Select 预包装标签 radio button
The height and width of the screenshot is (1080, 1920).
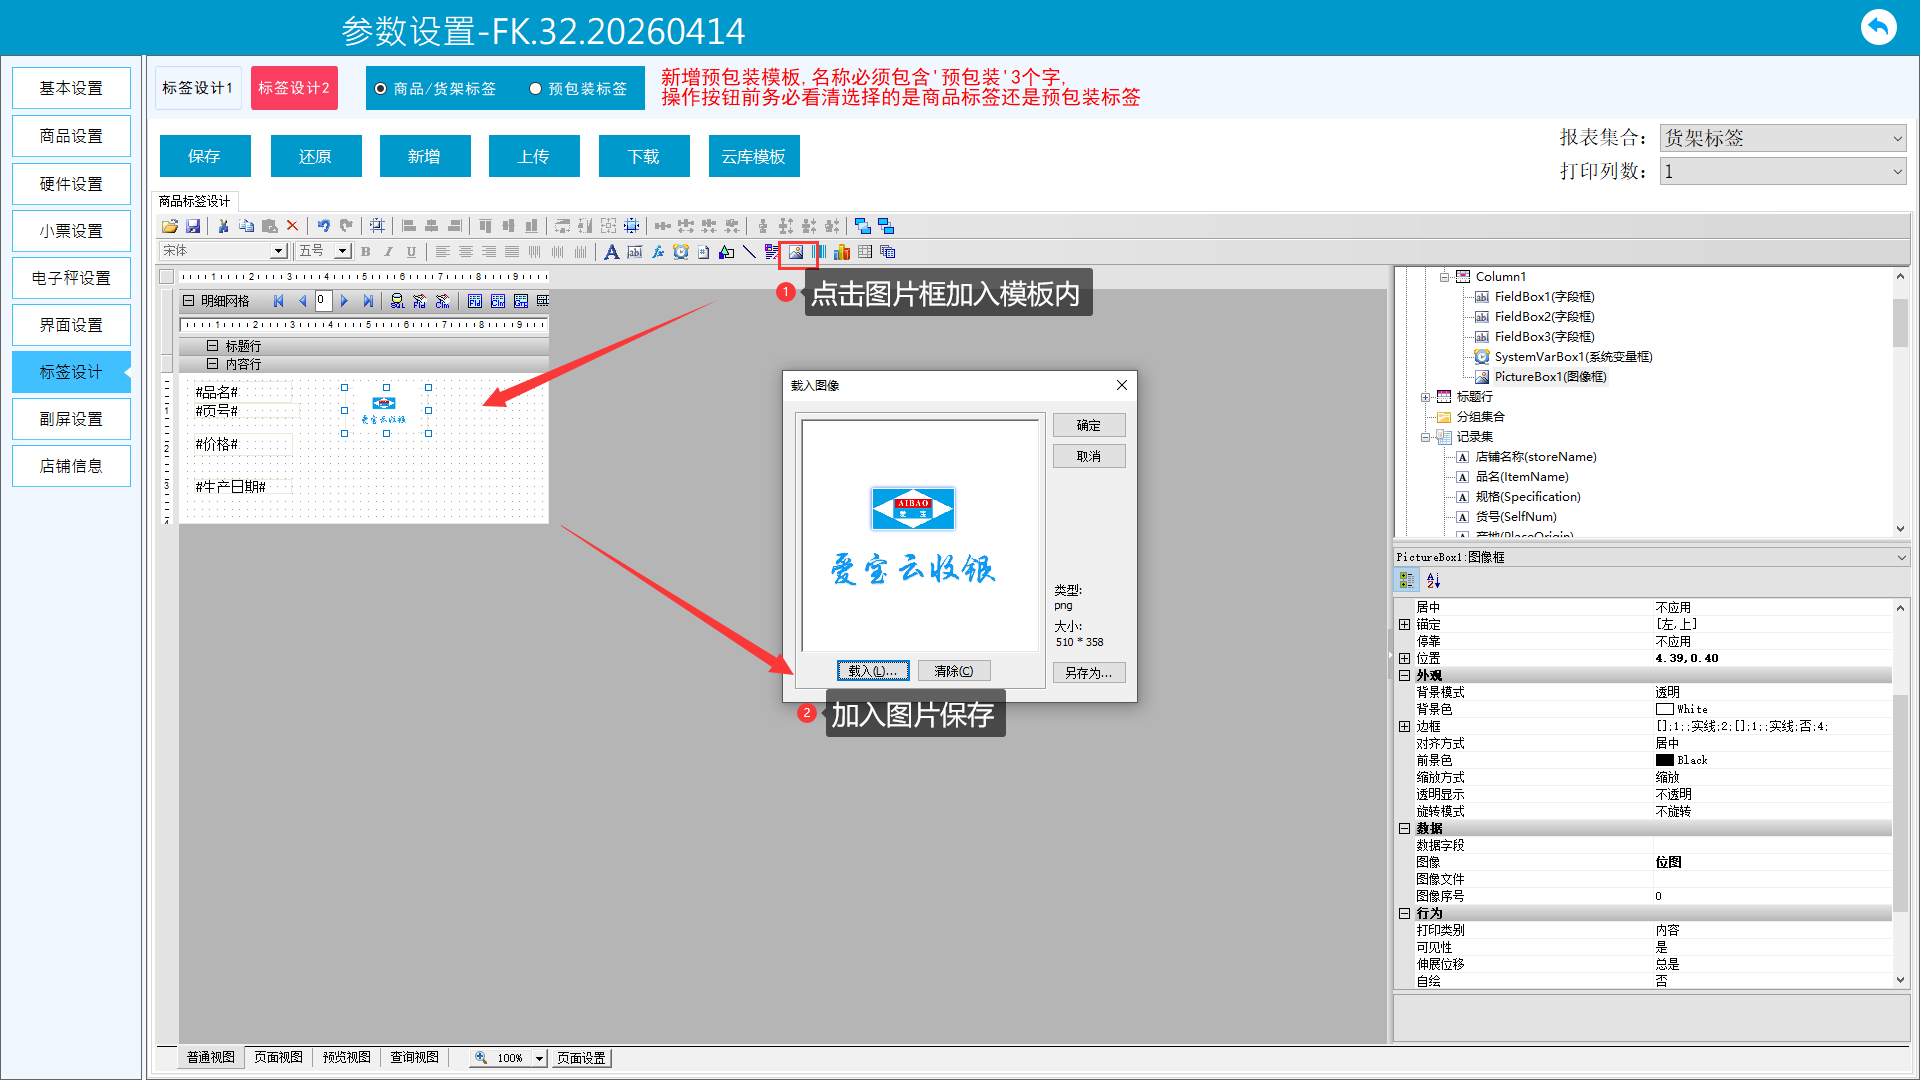[x=536, y=89]
